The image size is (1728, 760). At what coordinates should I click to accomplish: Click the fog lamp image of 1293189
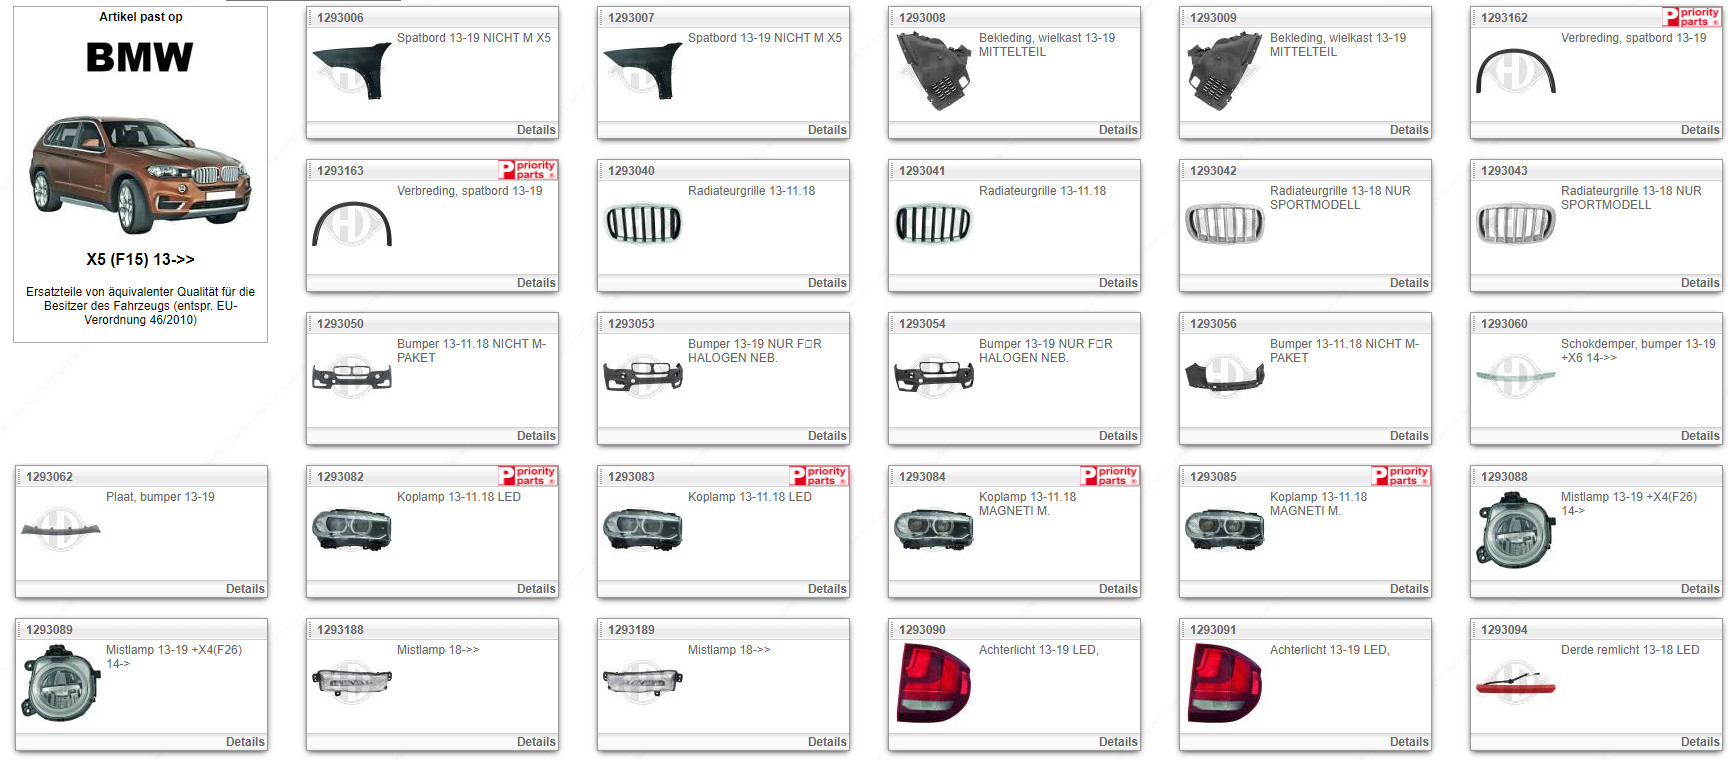pyautogui.click(x=643, y=682)
